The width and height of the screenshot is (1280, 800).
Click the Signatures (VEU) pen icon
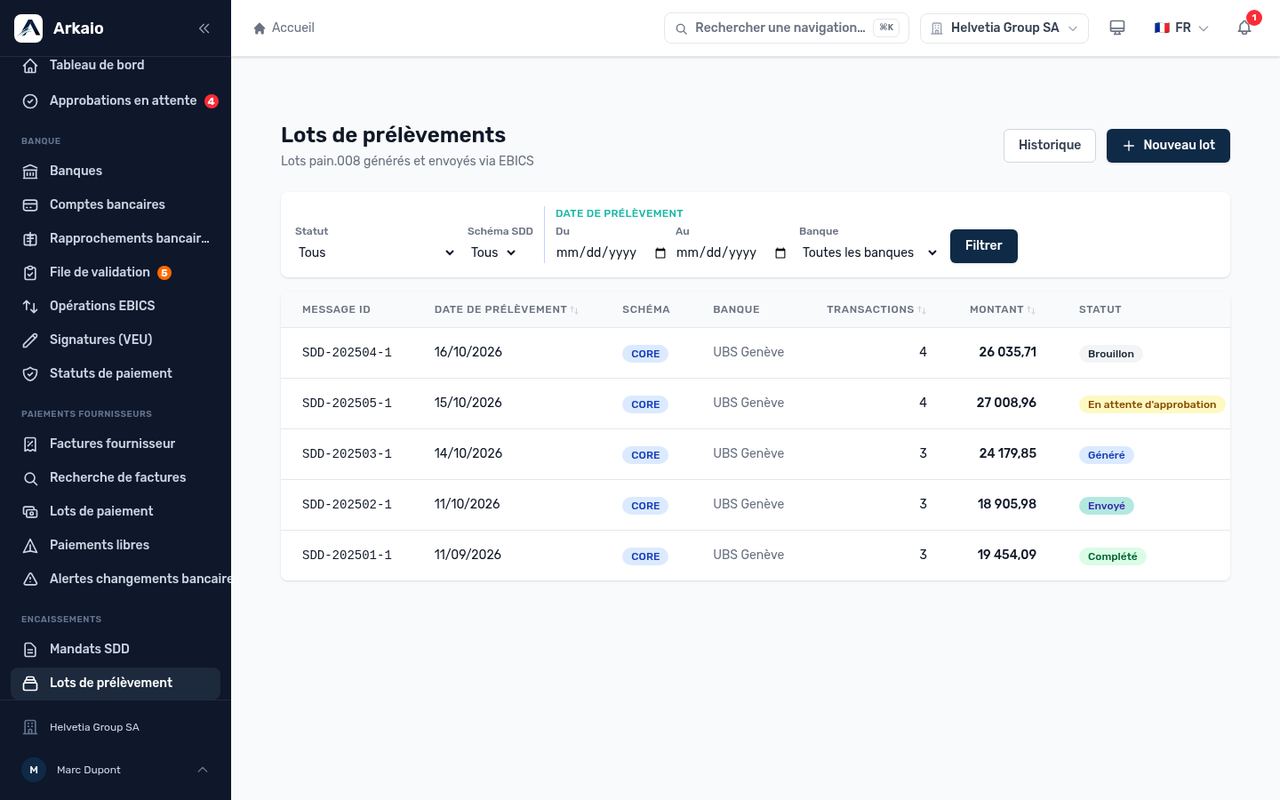click(x=30, y=340)
